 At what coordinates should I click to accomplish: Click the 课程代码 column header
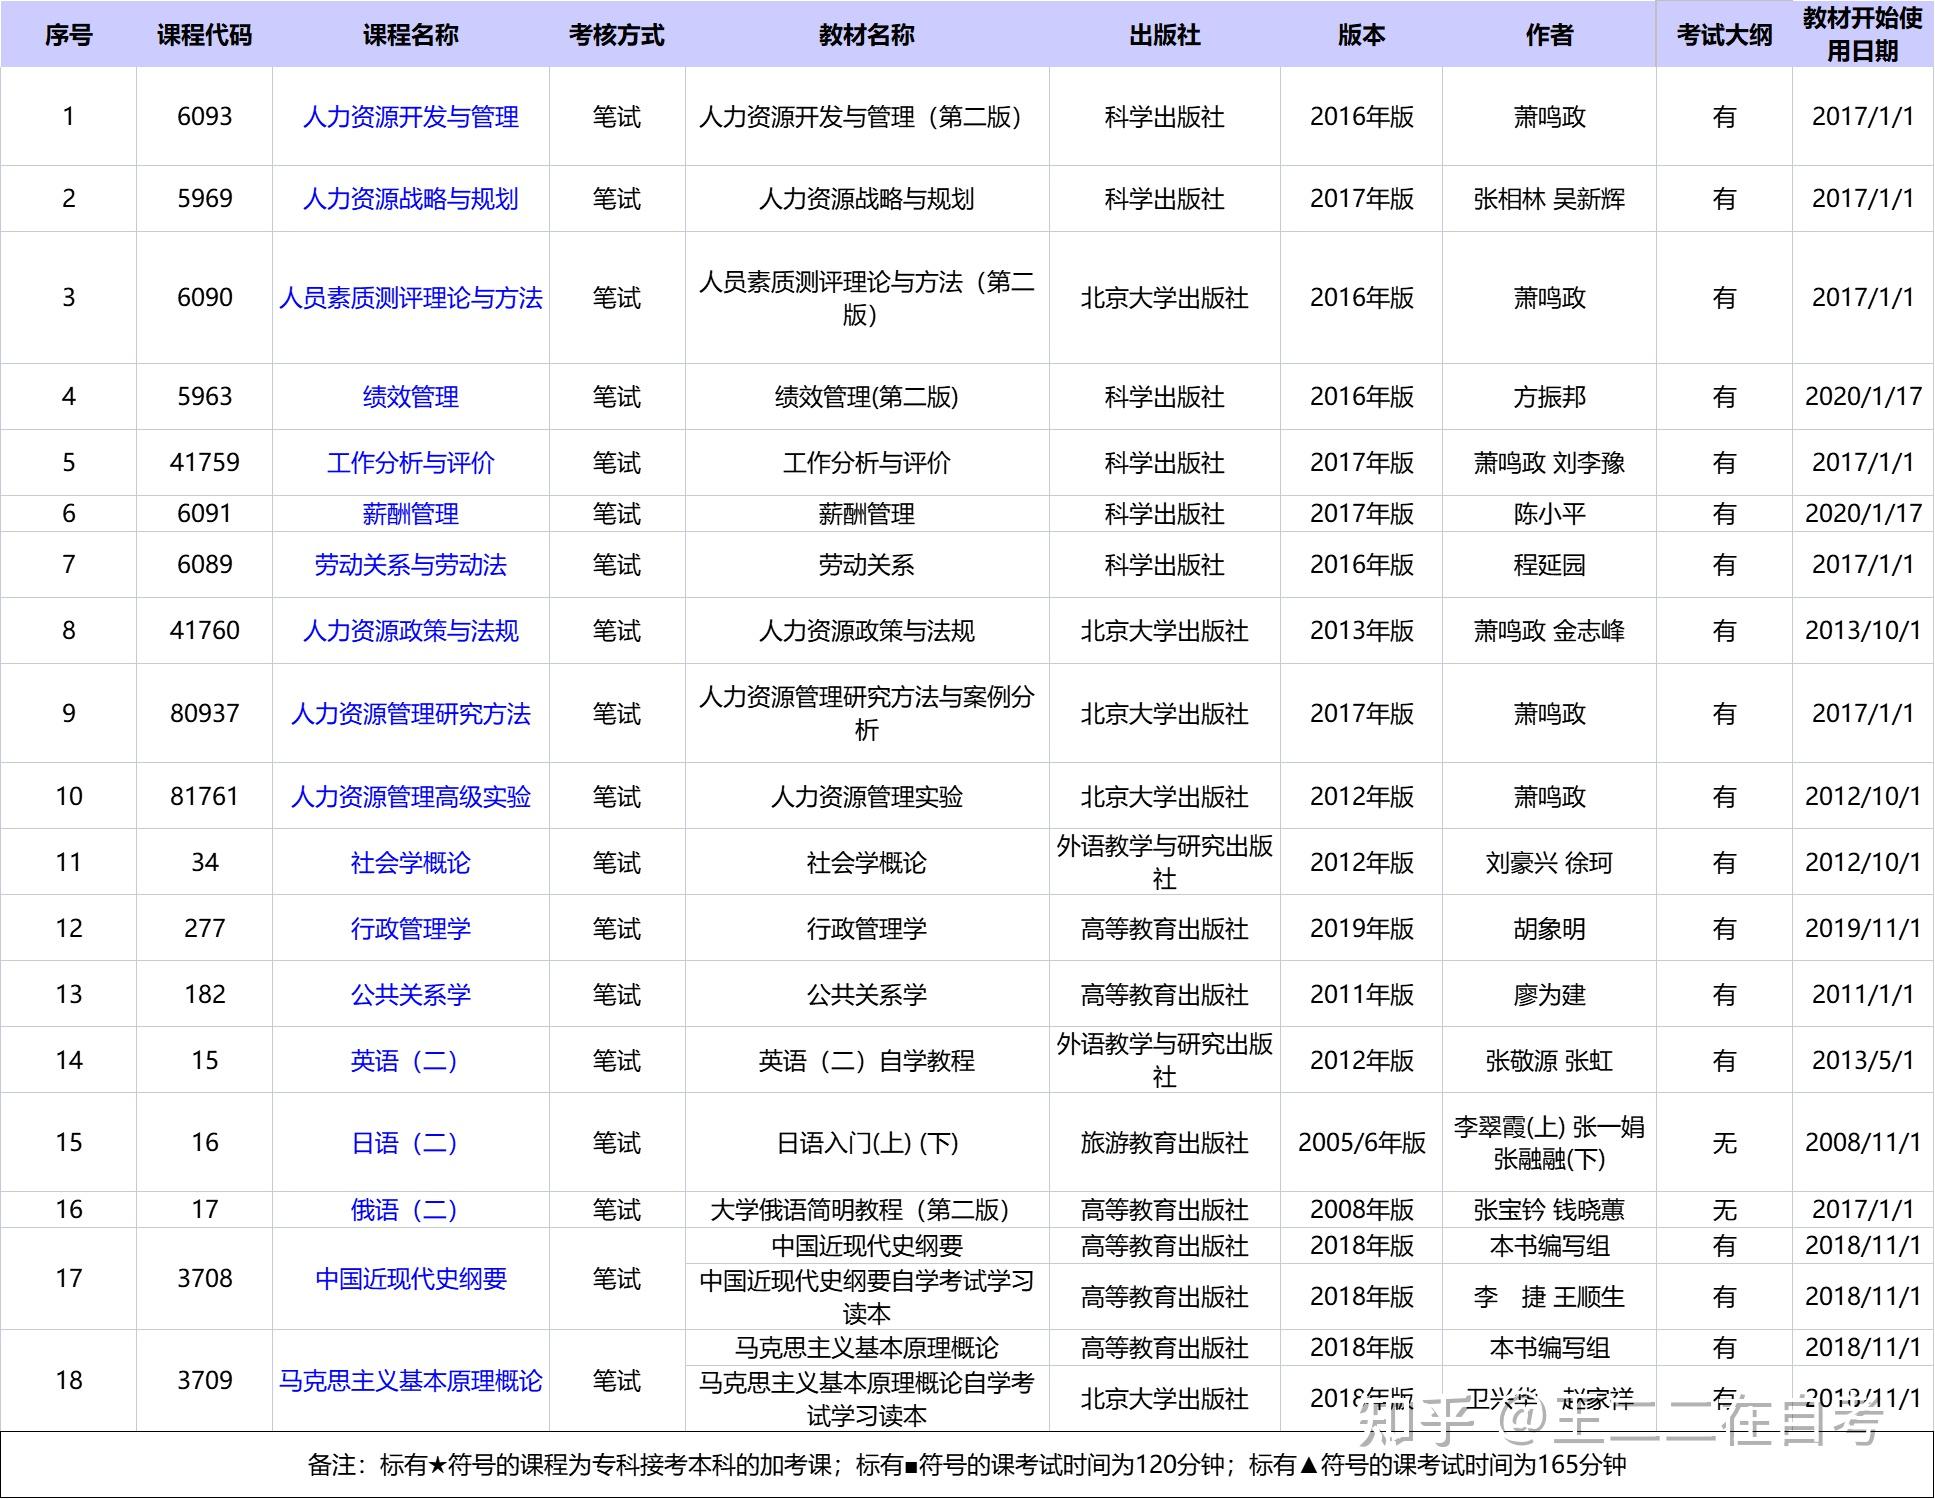204,35
